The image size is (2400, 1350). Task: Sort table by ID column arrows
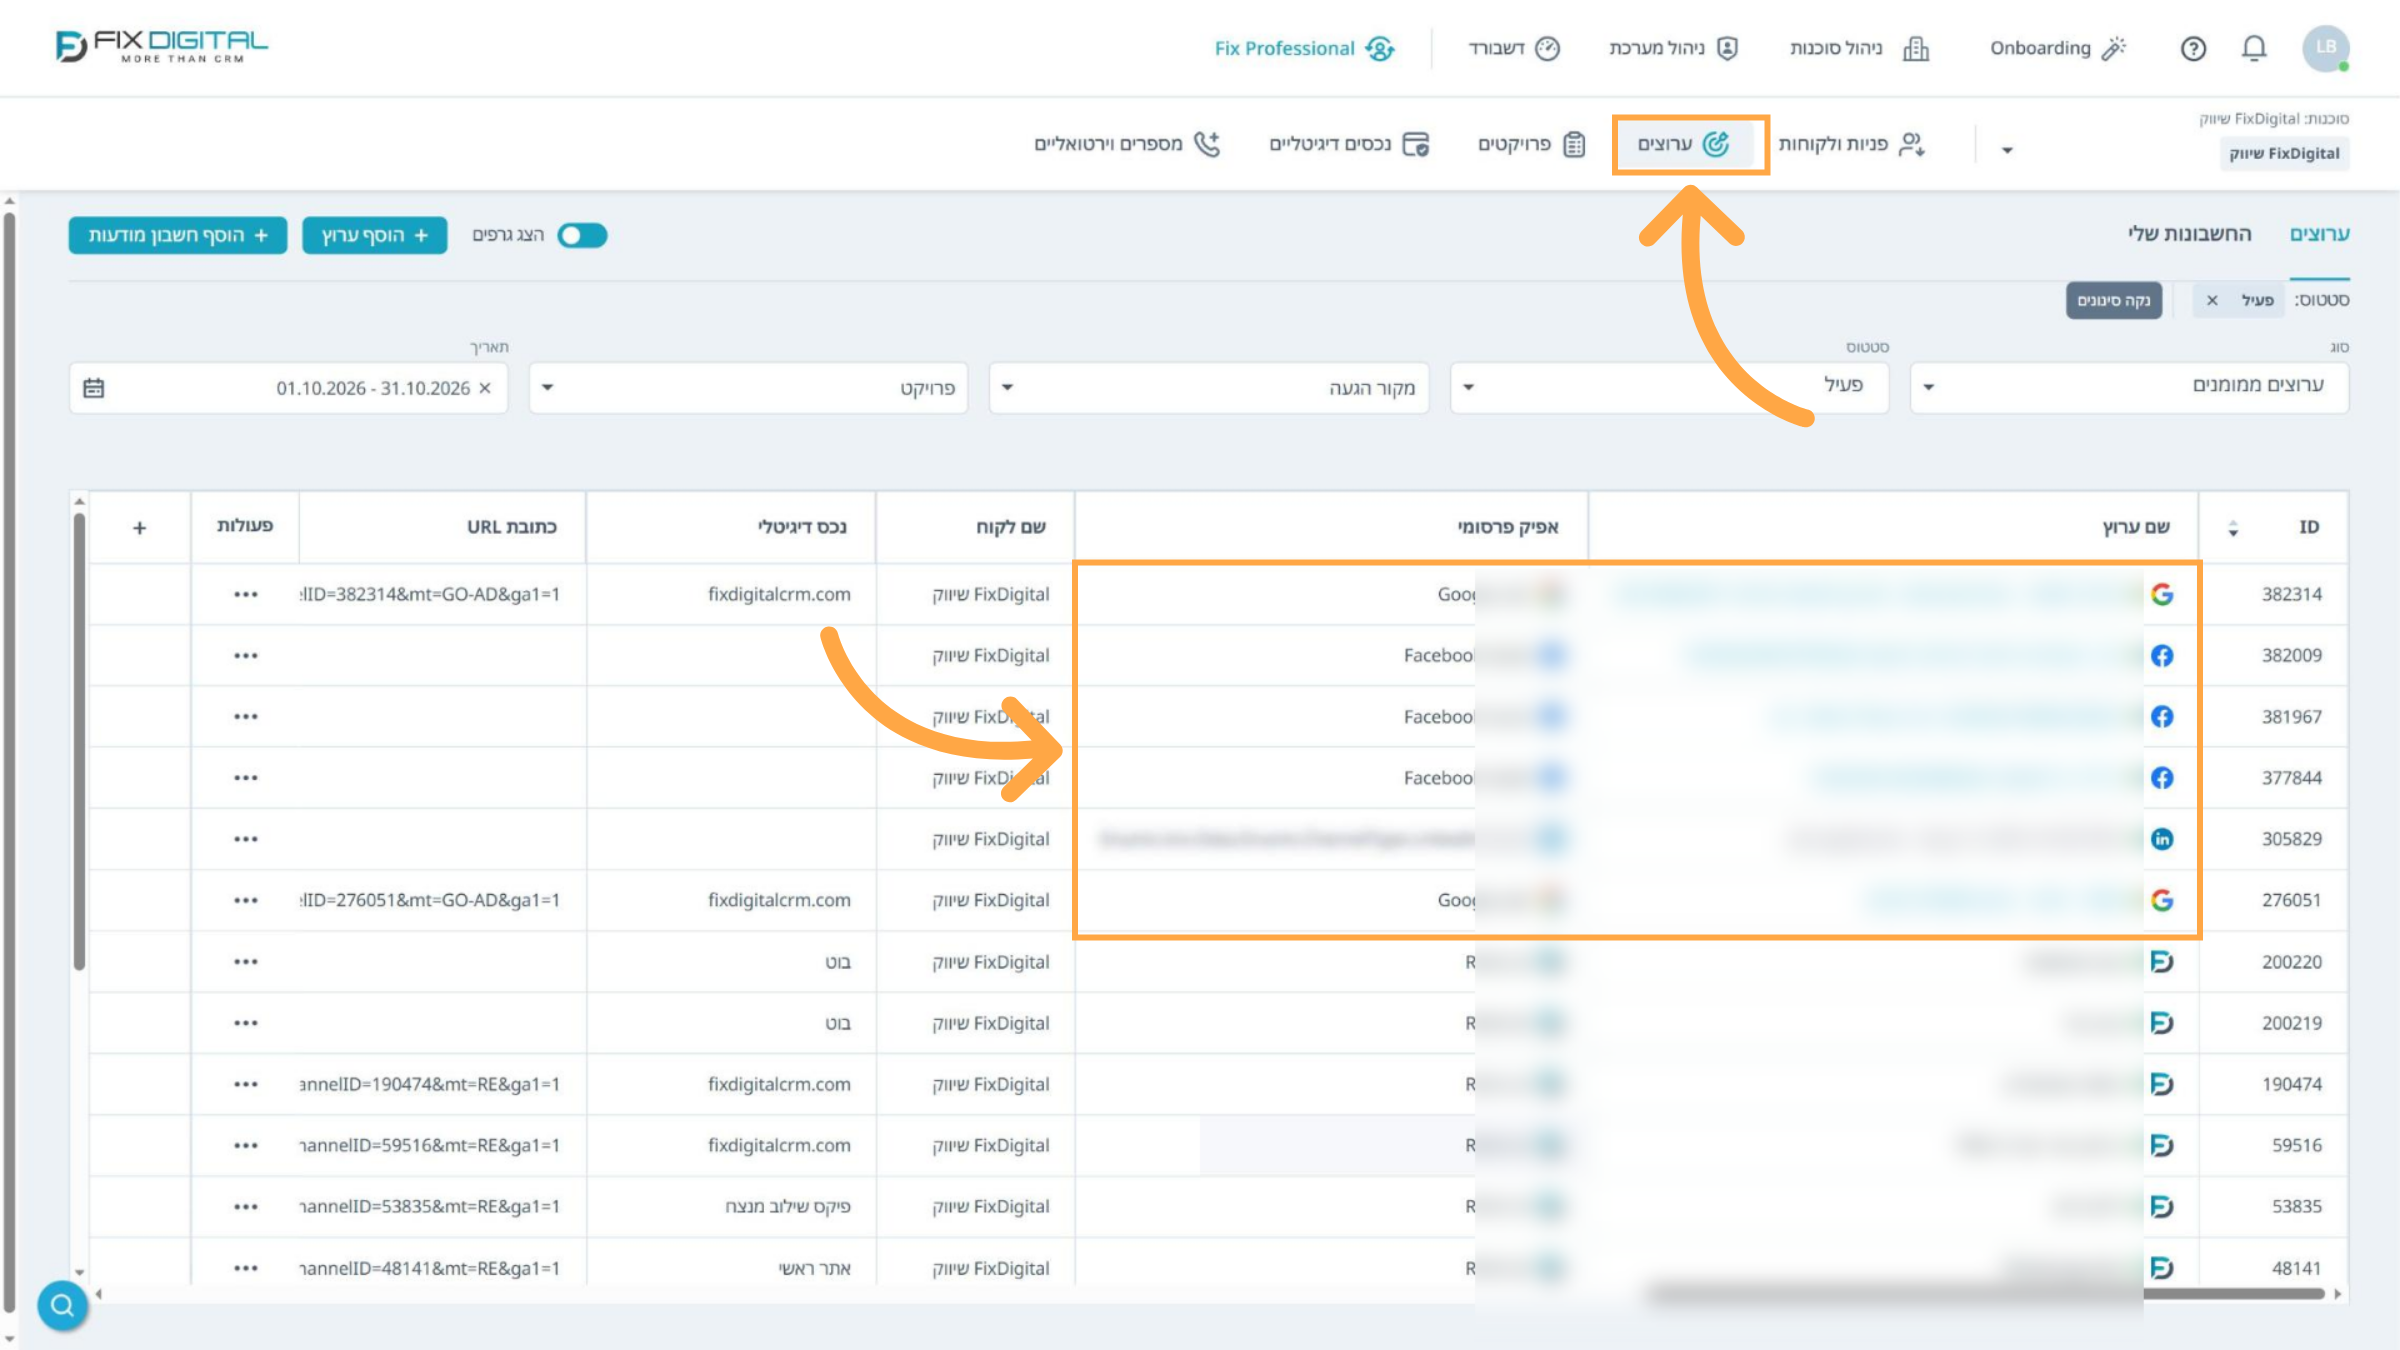coord(2233,528)
